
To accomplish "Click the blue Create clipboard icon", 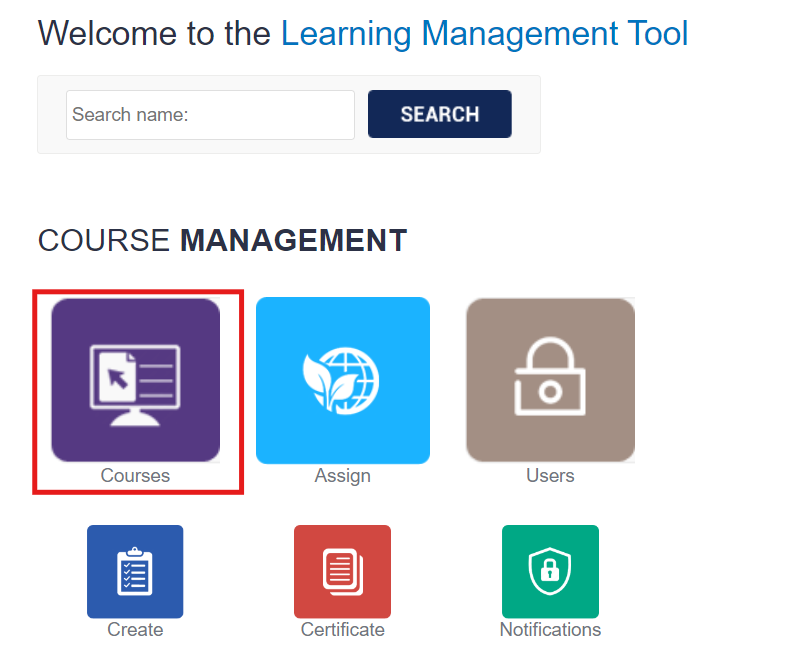I will pyautogui.click(x=135, y=571).
